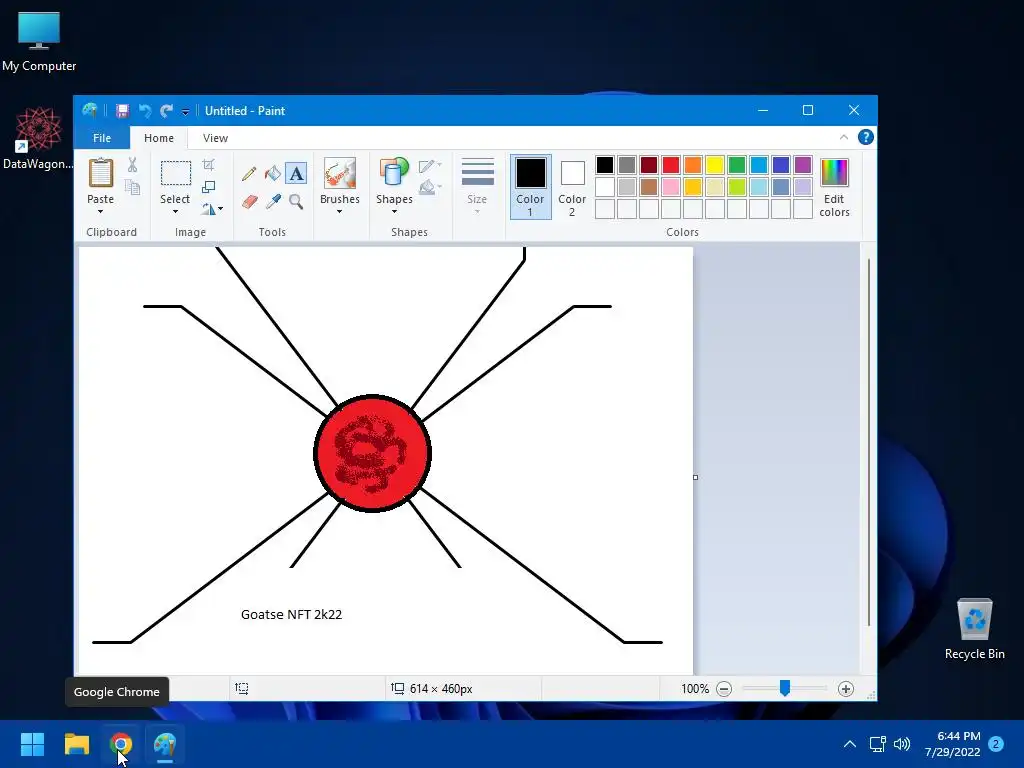Select the DataWagon desktop shortcut

38,138
